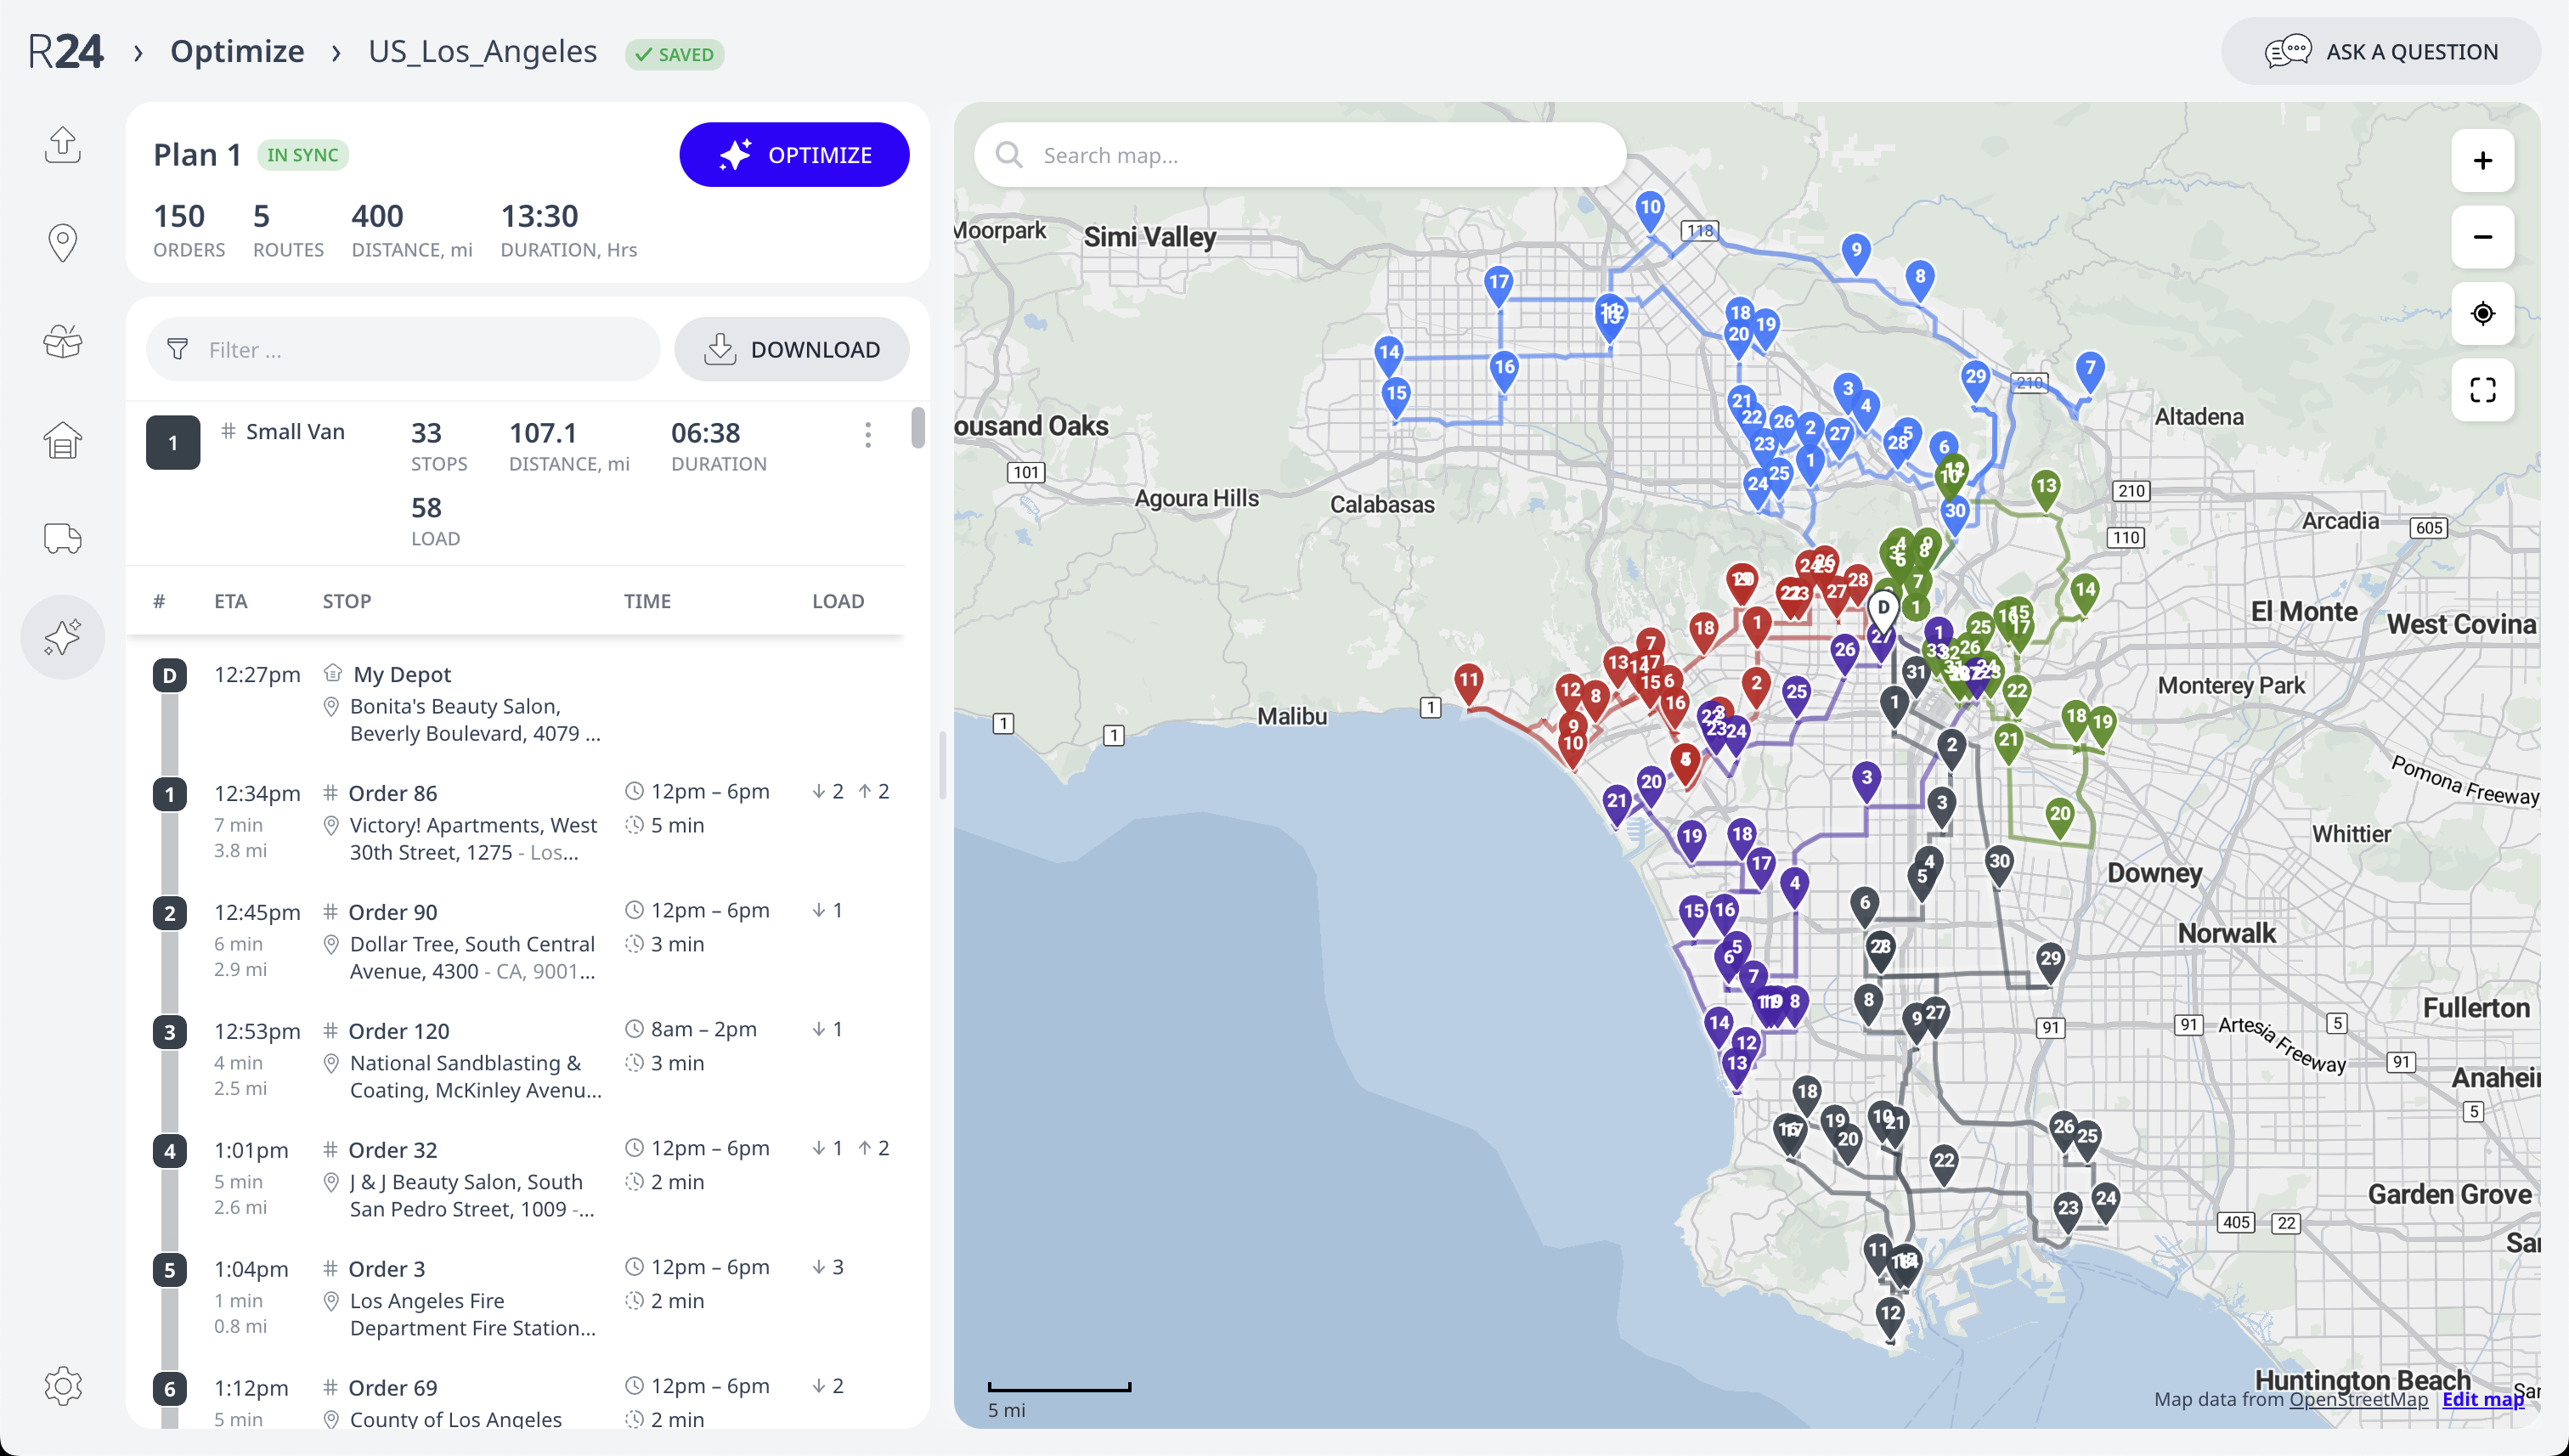Open the Edit map link

2483,1398
